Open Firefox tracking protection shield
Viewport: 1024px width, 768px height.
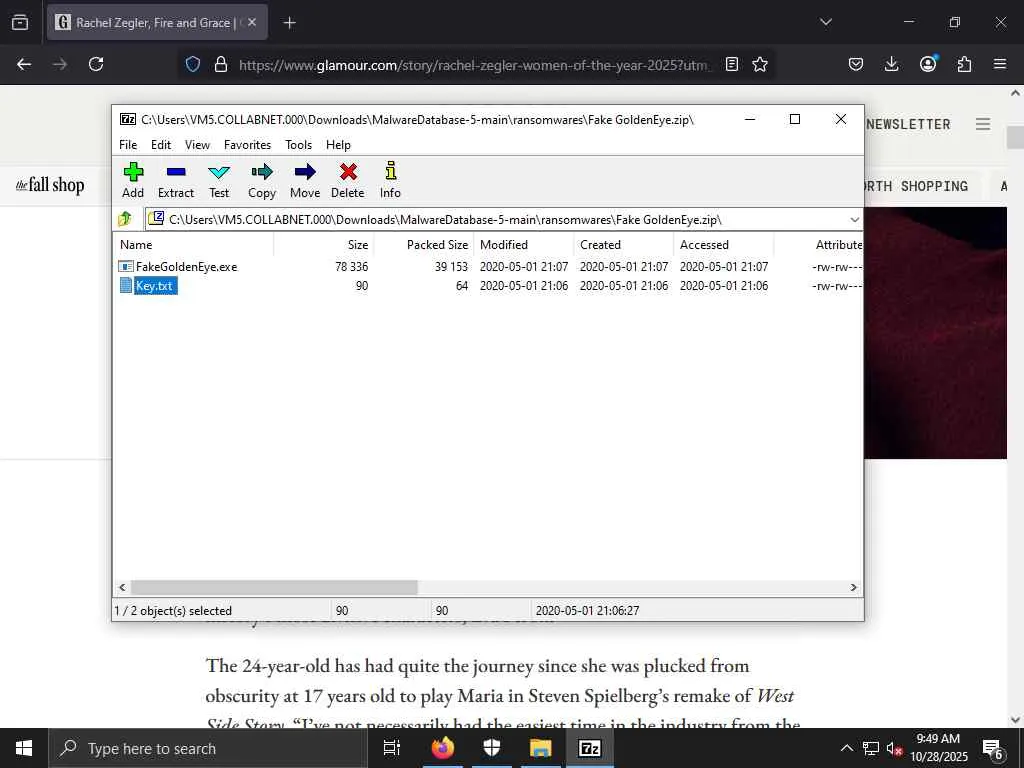tap(193, 64)
